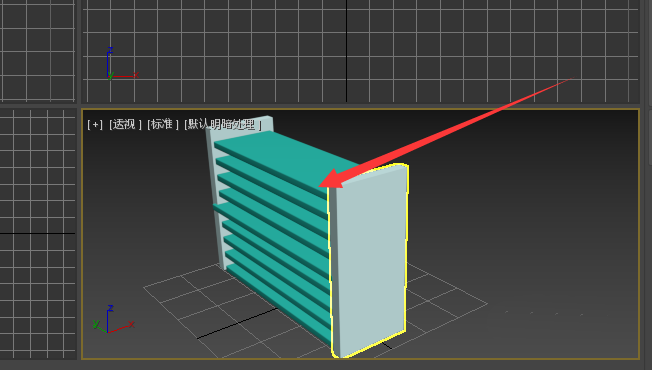Open the [默认明暗处理] shading menu
652x370 pixels.
(223, 124)
